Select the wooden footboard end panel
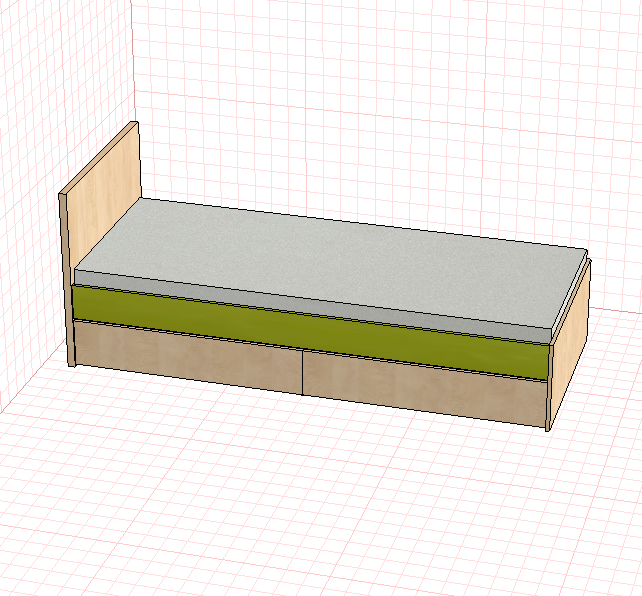Viewport: 642px width, 596px height. [569, 348]
